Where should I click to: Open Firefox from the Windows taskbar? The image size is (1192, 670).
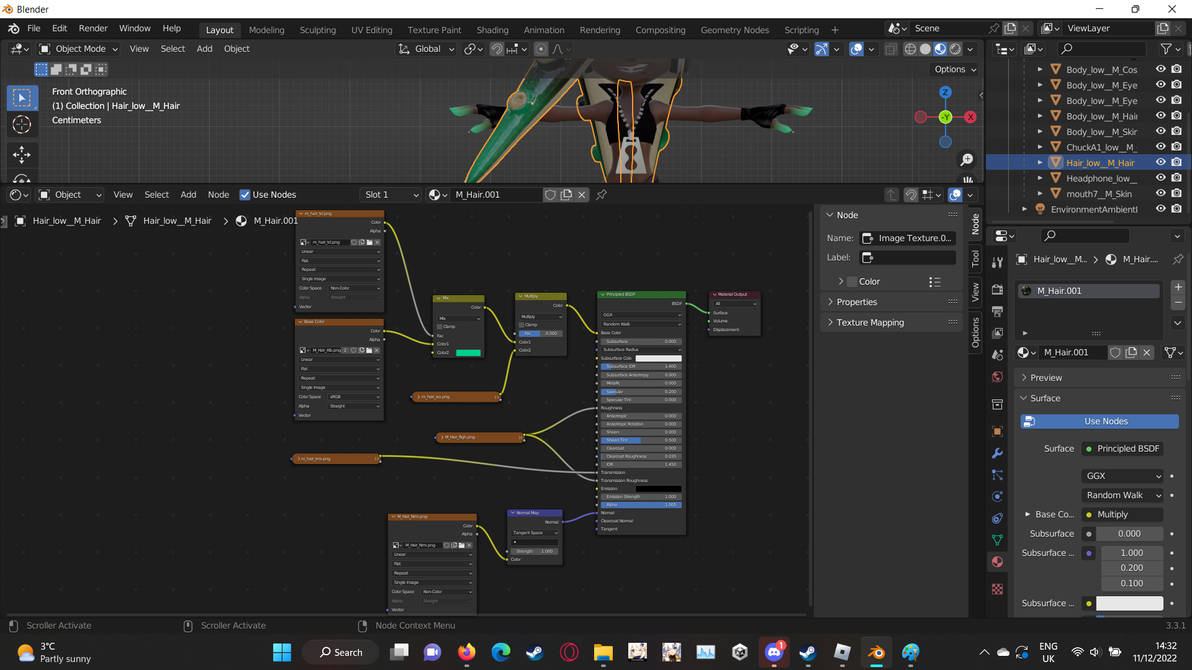pyautogui.click(x=467, y=652)
